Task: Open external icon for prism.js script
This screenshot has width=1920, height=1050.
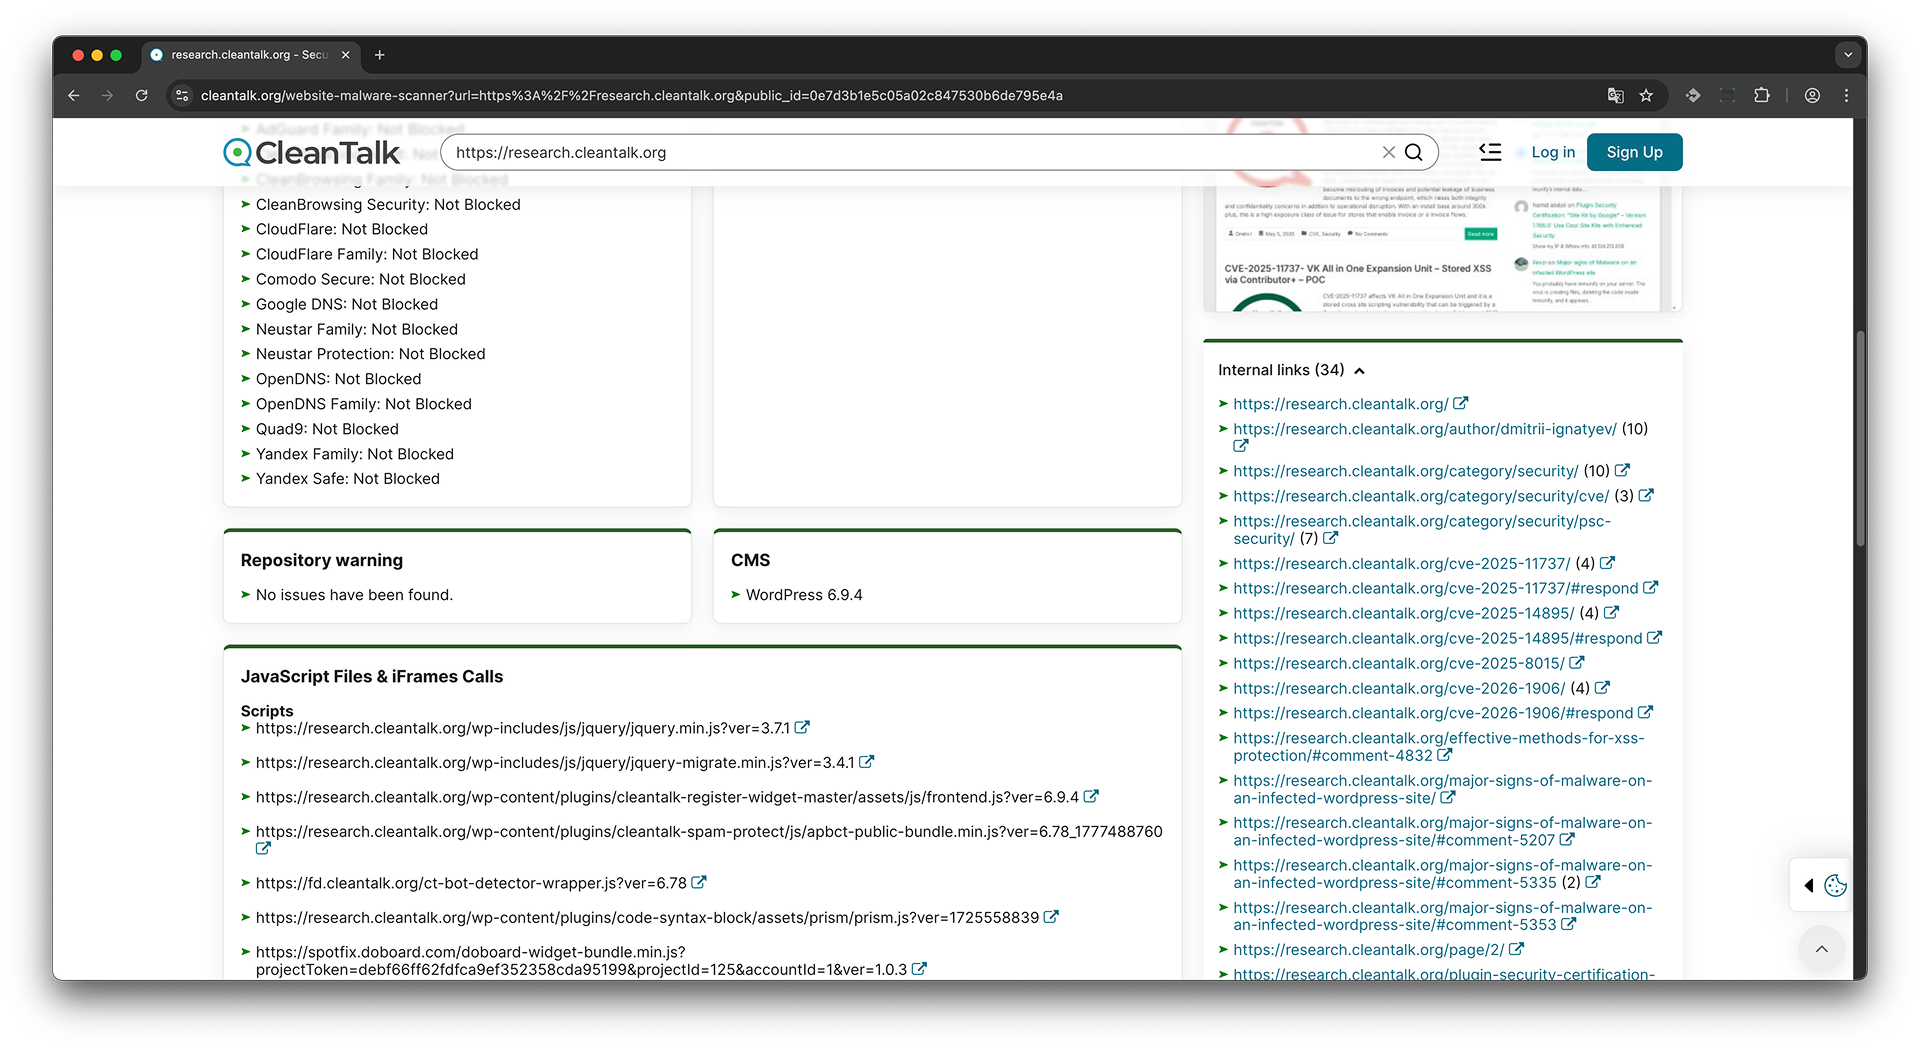Action: coord(1051,917)
